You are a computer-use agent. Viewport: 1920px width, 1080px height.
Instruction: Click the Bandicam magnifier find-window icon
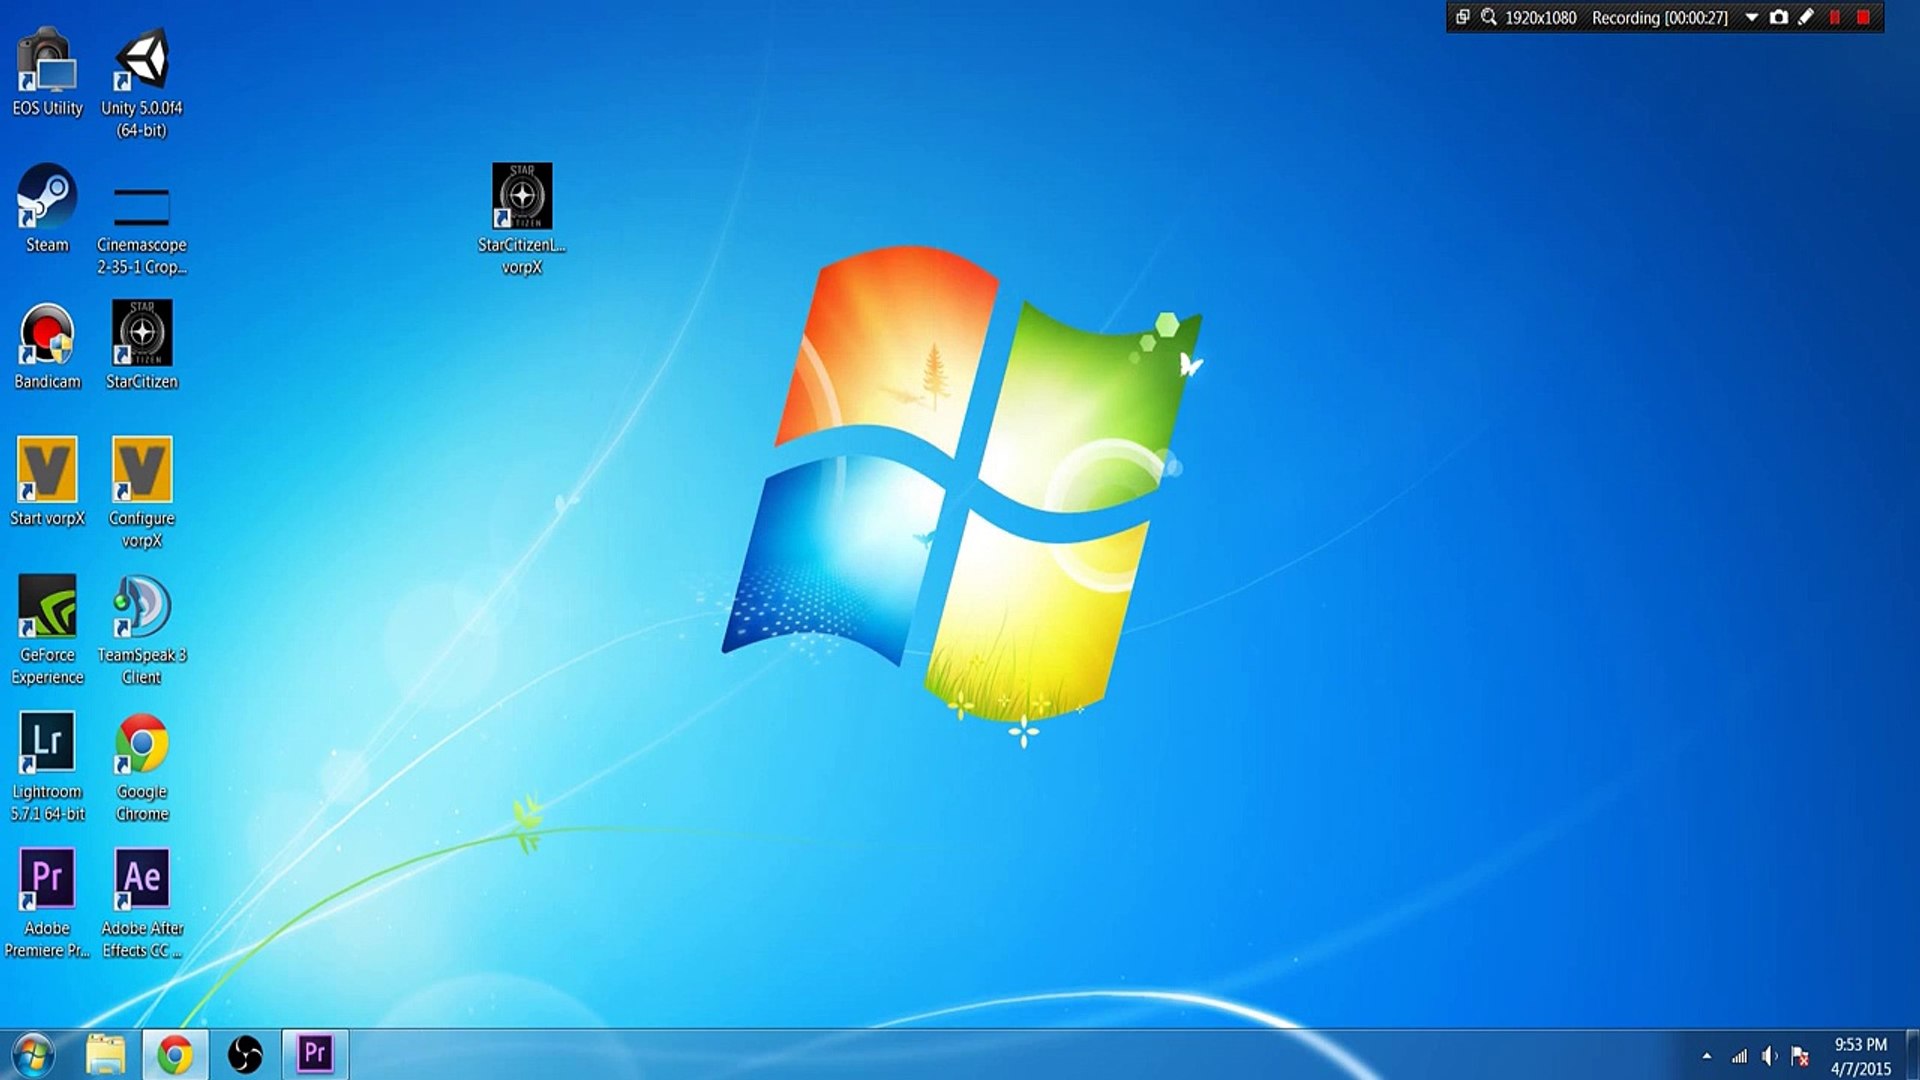1489,17
